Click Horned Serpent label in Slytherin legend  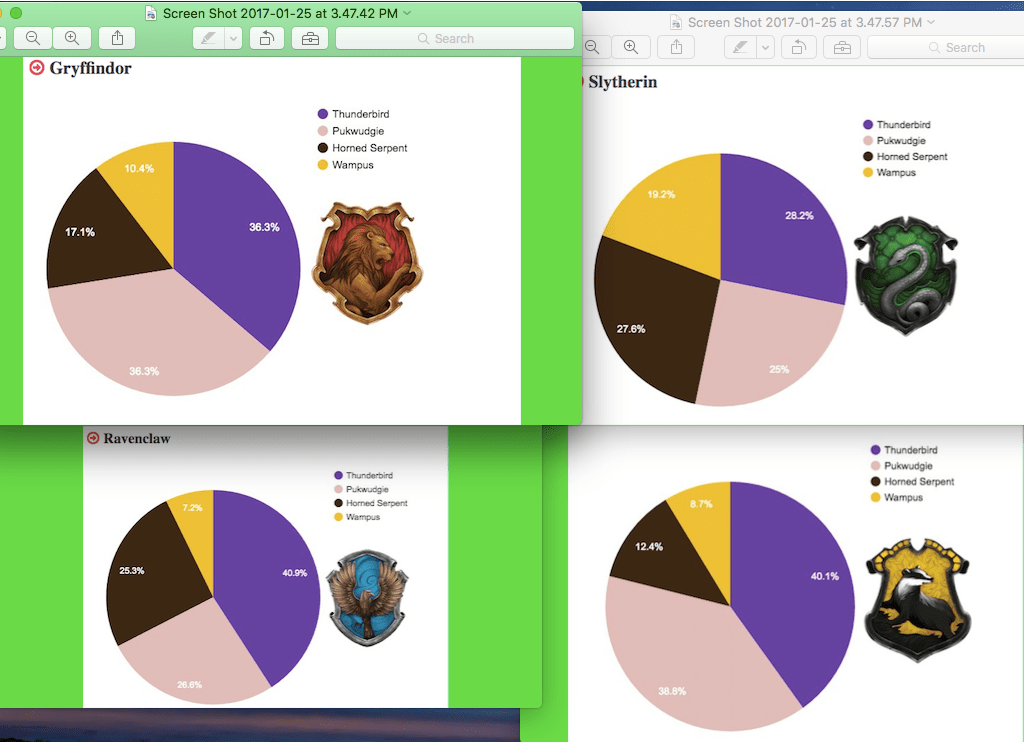coord(912,157)
